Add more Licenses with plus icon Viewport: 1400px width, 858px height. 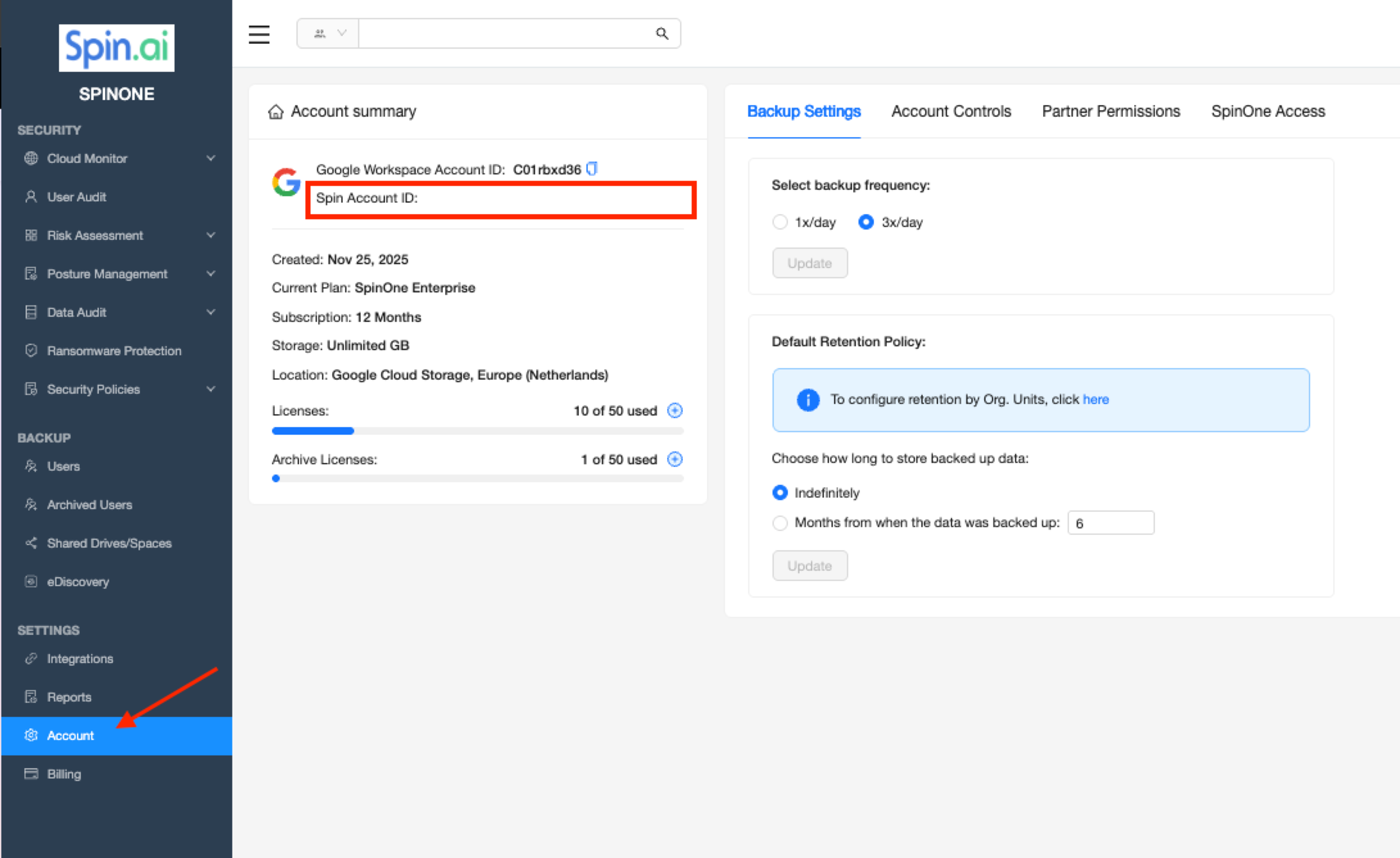(x=675, y=410)
